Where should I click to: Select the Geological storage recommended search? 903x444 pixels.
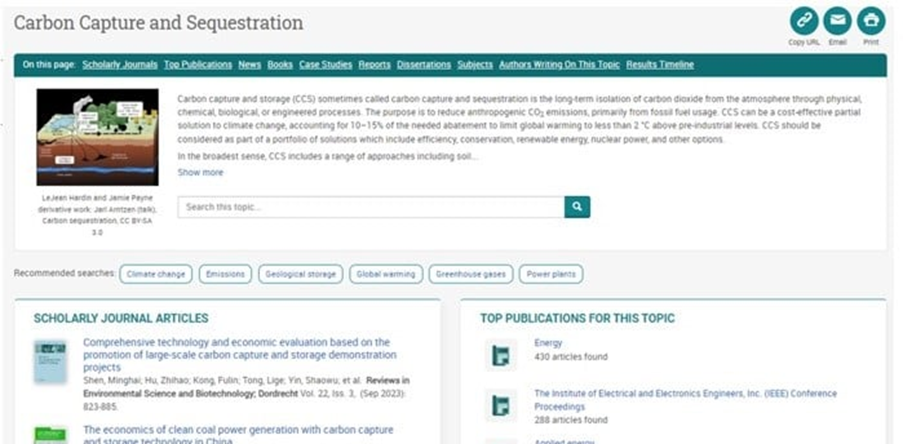coord(300,274)
